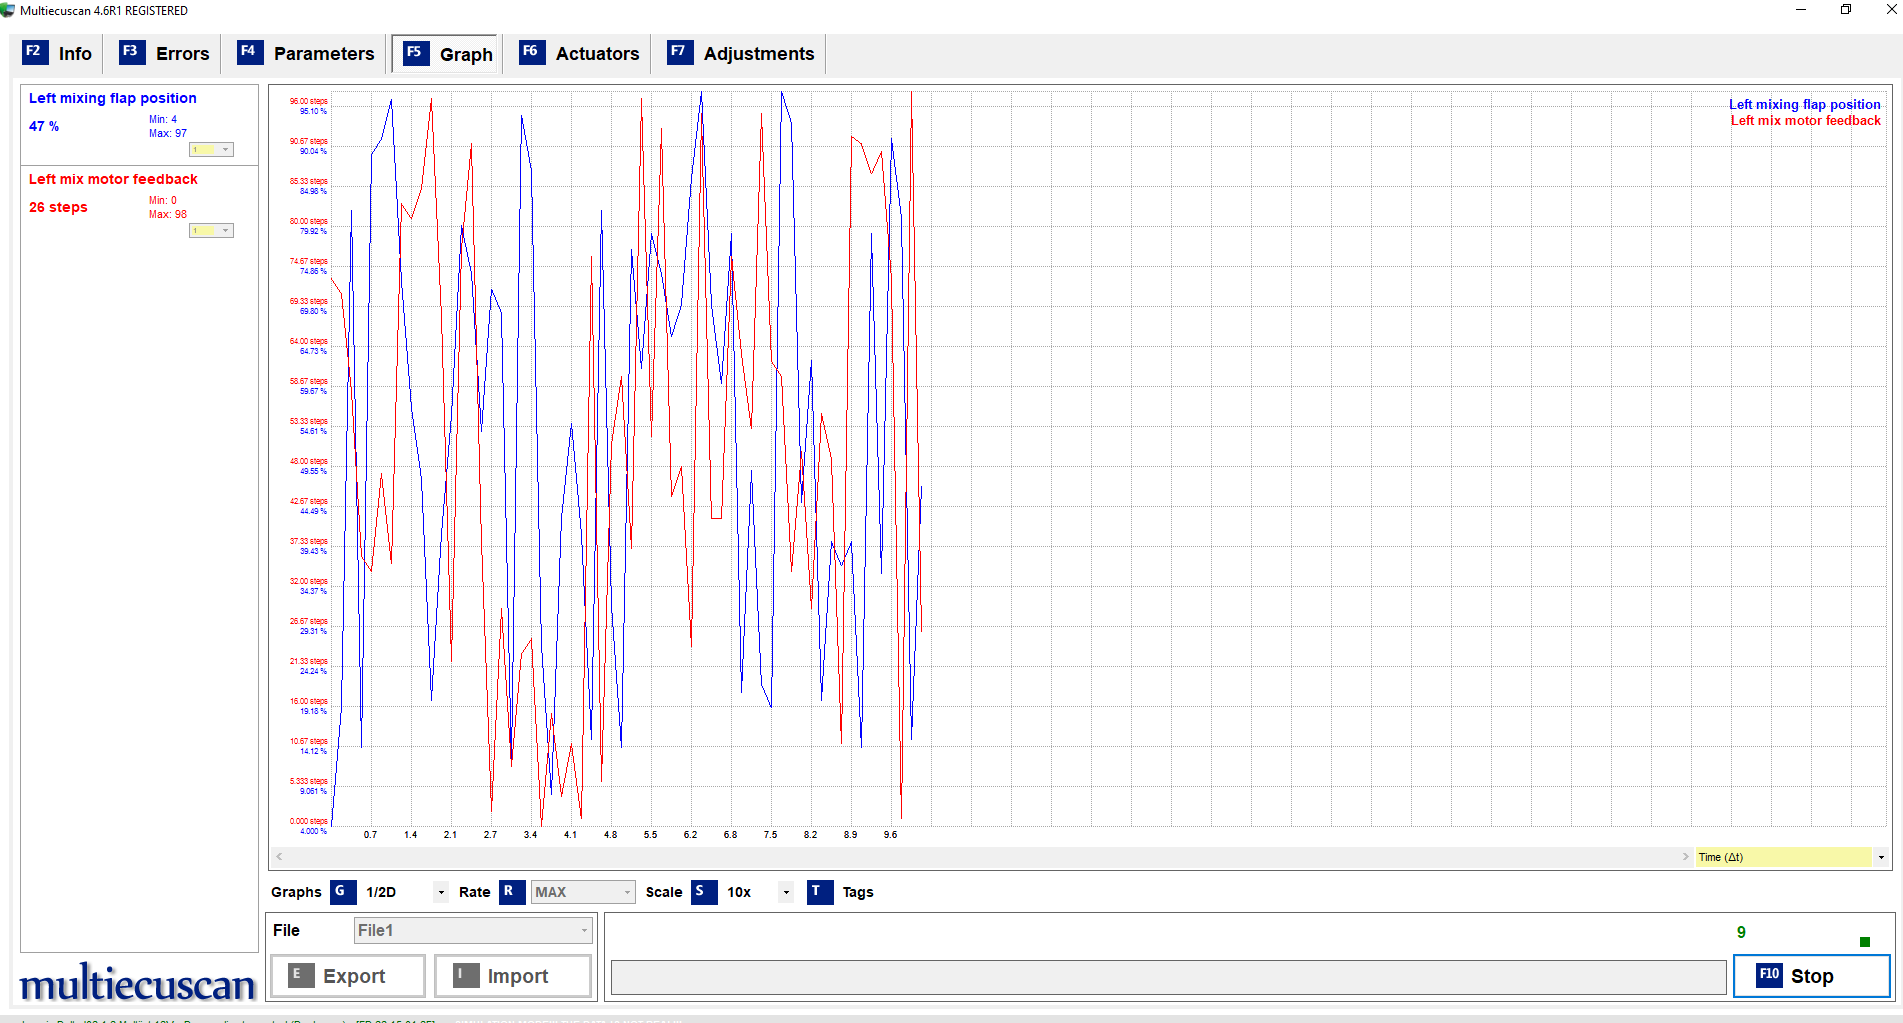Click the green recording indicator square
The width and height of the screenshot is (1903, 1023).
(1864, 942)
